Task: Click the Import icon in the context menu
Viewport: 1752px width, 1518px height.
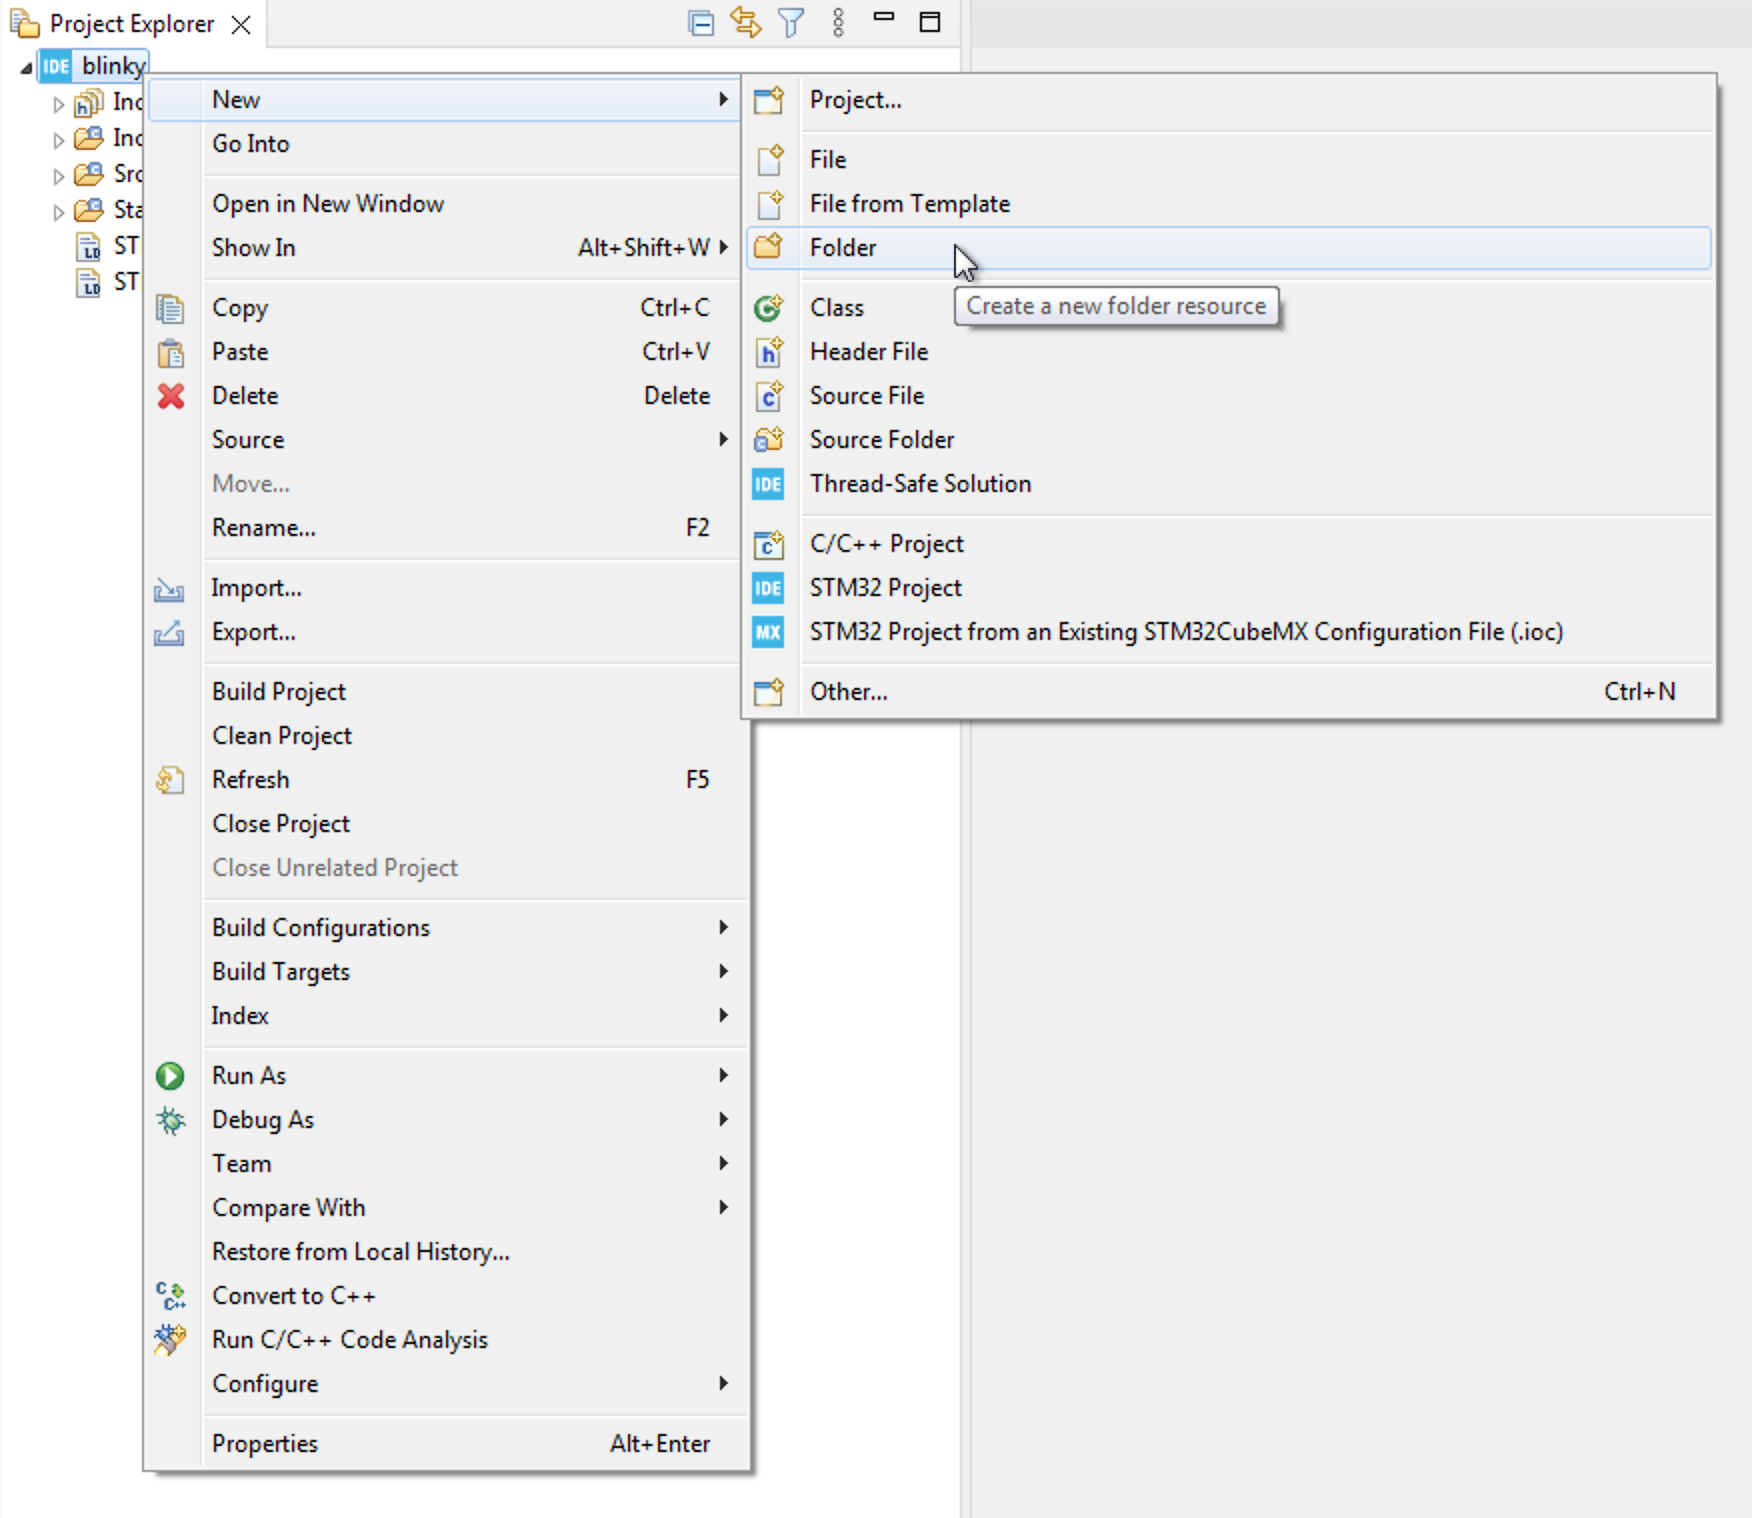Action: [x=171, y=590]
